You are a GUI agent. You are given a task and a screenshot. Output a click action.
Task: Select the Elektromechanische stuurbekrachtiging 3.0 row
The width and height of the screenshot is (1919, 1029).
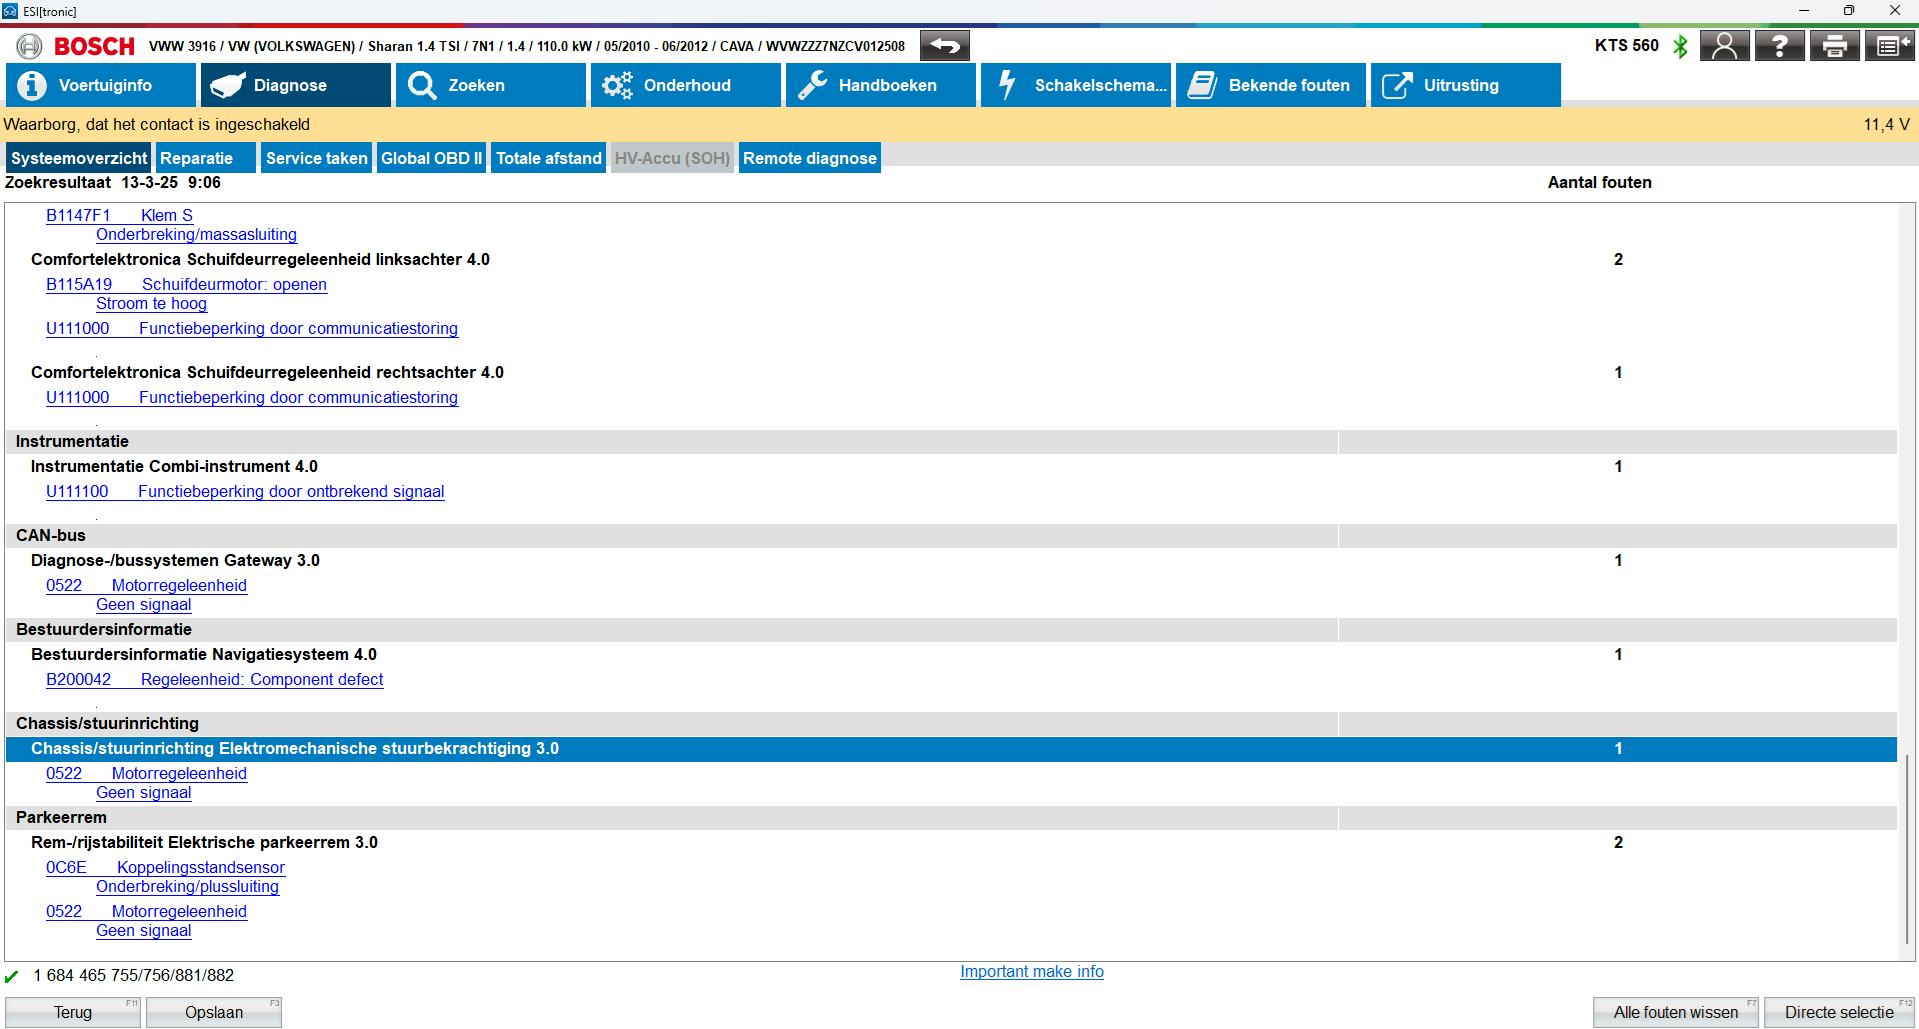coord(295,749)
